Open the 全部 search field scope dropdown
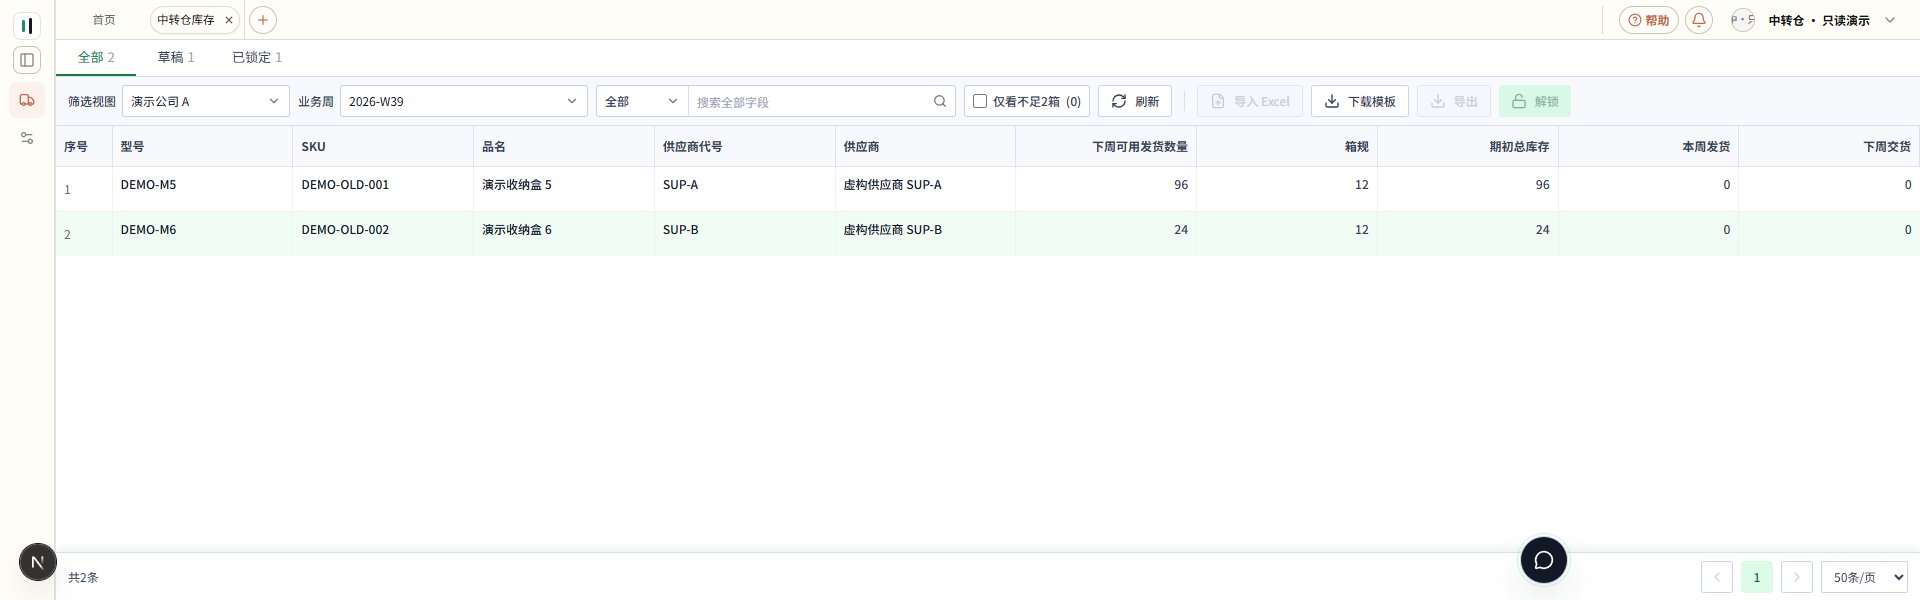 [x=642, y=101]
